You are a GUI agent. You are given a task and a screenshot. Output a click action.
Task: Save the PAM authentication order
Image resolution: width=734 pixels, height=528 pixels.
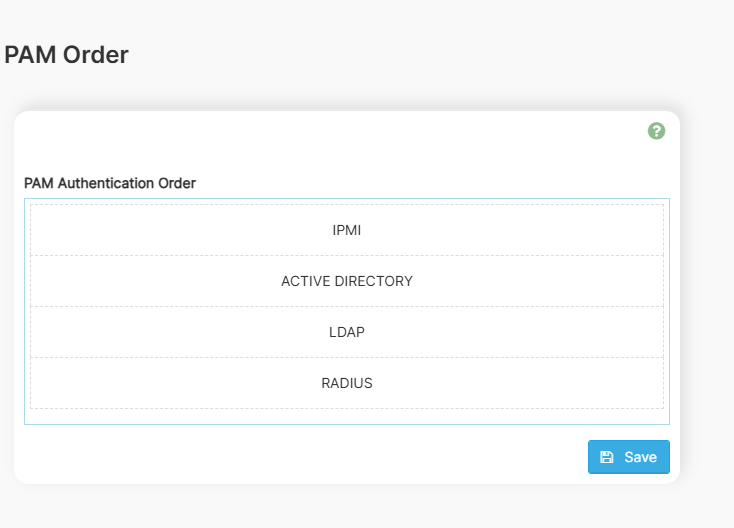(629, 457)
